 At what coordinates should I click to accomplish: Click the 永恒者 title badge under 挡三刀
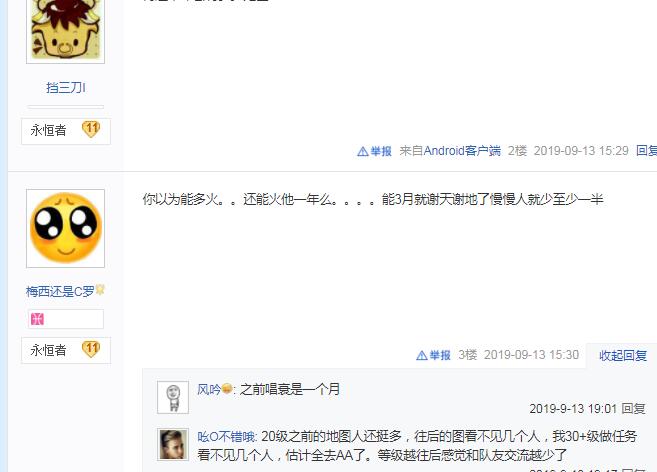click(x=66, y=131)
